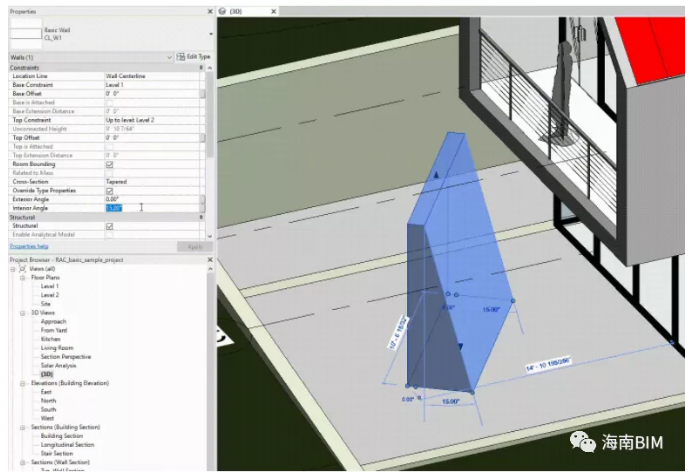The width and height of the screenshot is (689, 473).
Task: Click the associate parameter button beside Base Offset
Action: click(203, 94)
